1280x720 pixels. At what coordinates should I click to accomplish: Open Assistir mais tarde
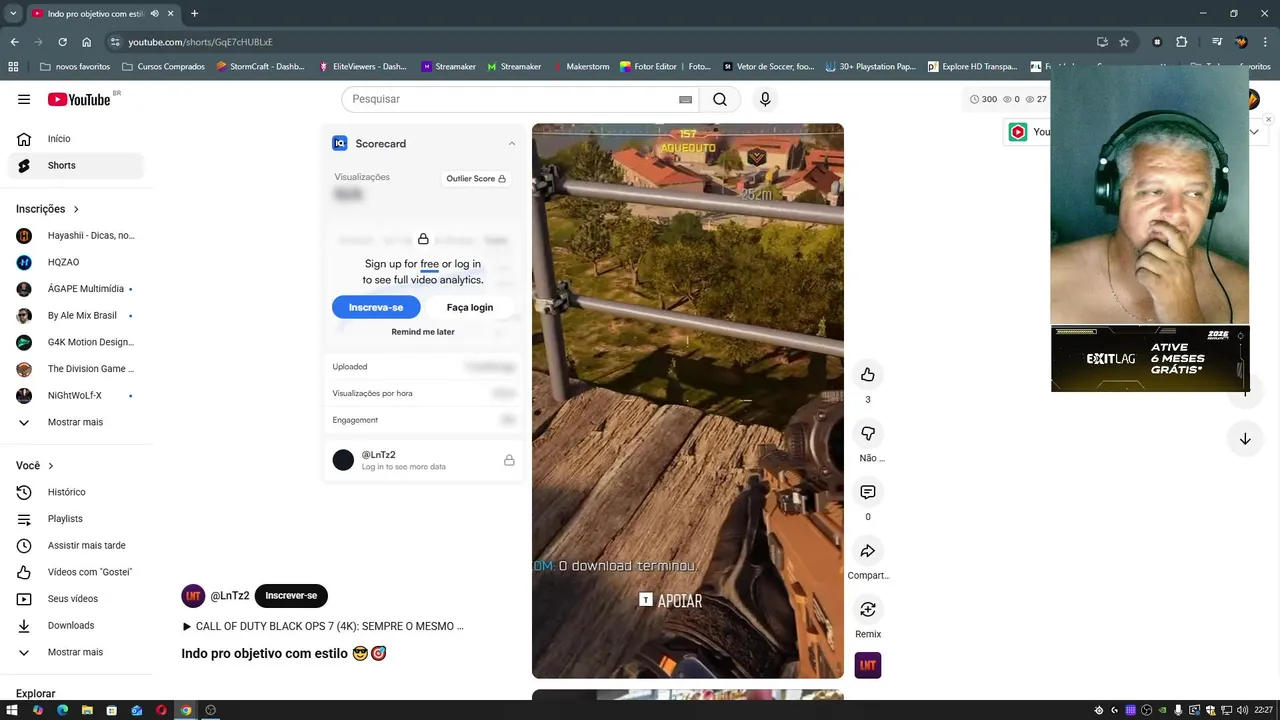[76, 545]
